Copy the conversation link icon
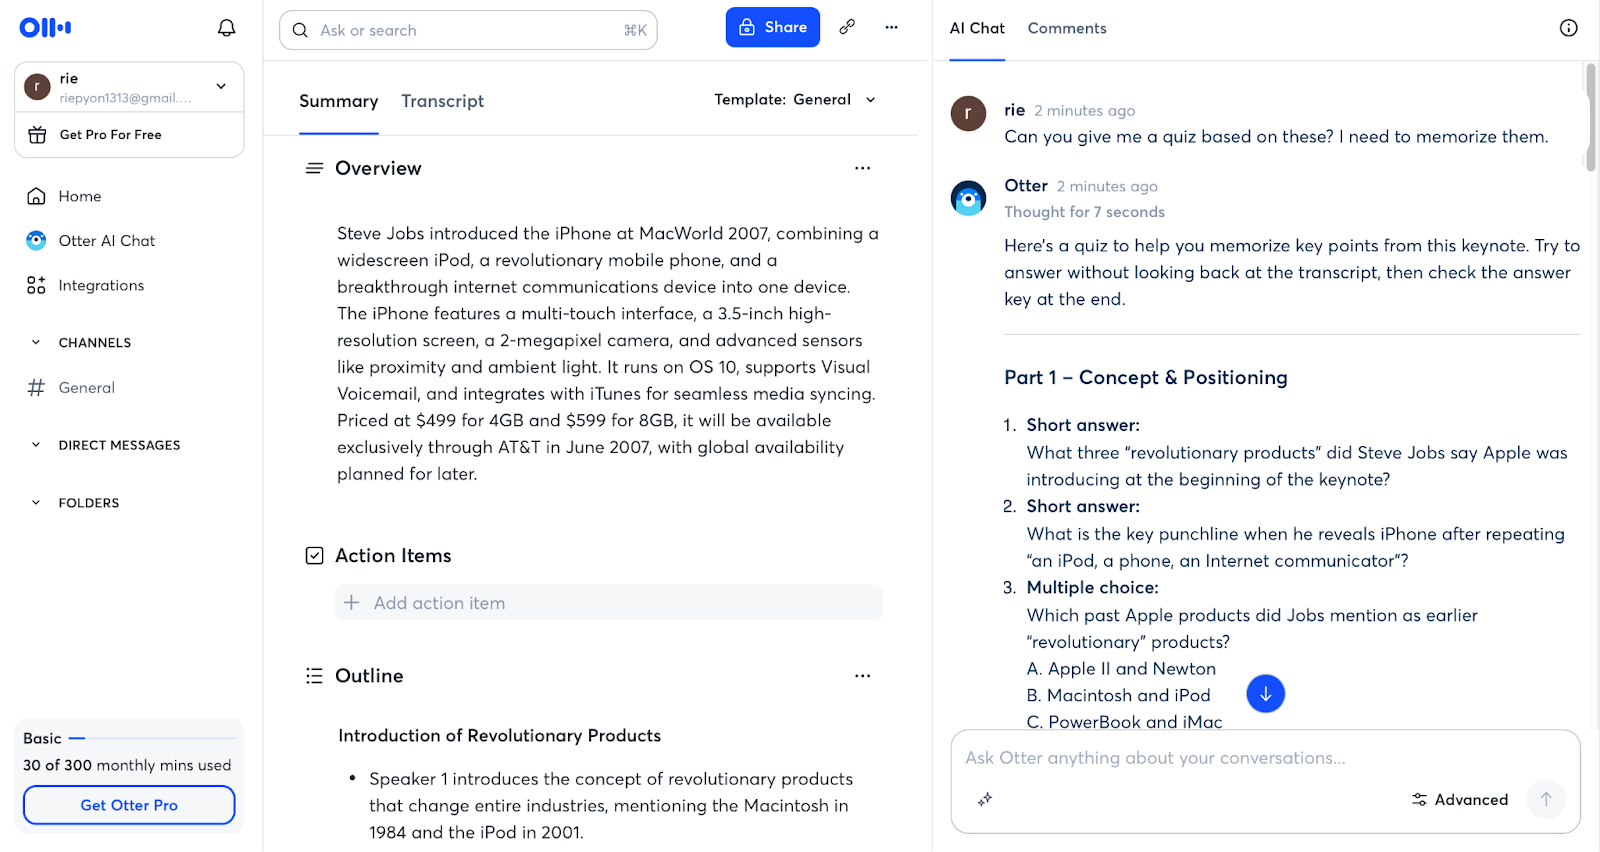 [847, 27]
